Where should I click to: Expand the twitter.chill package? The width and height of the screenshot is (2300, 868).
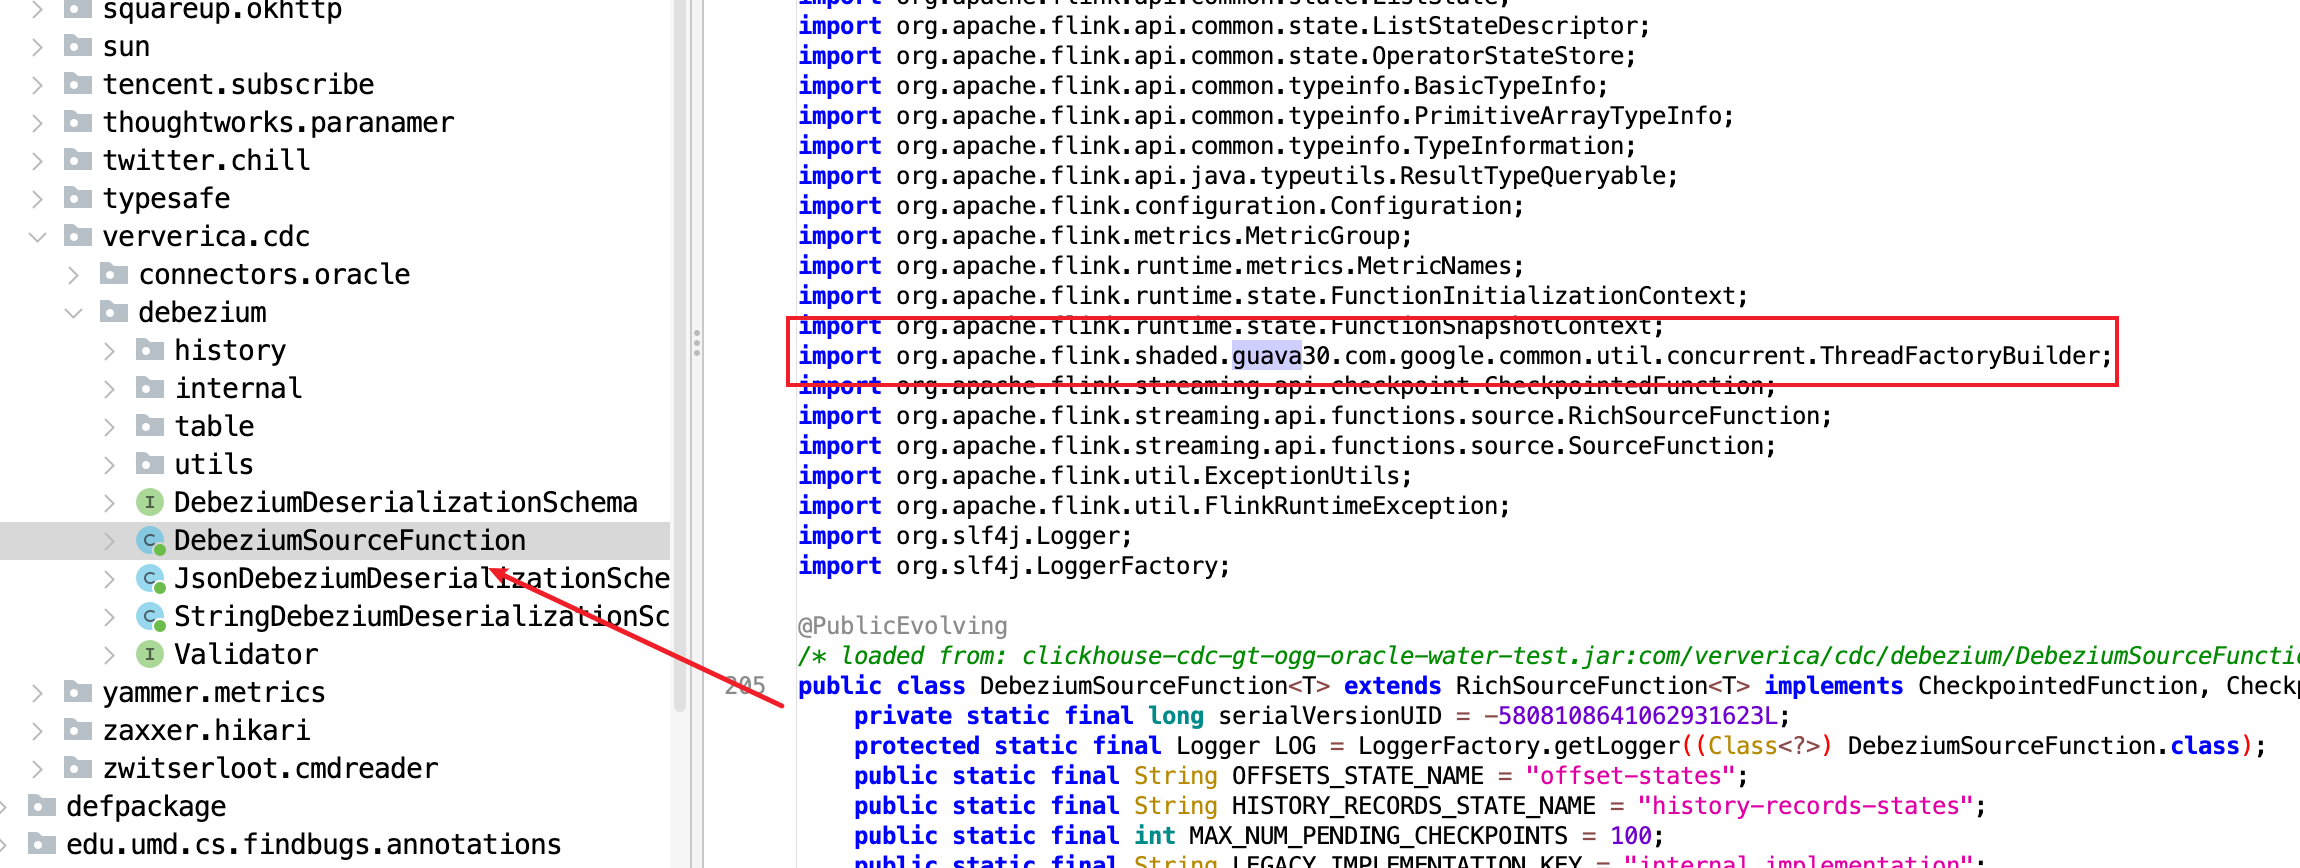pos(38,161)
